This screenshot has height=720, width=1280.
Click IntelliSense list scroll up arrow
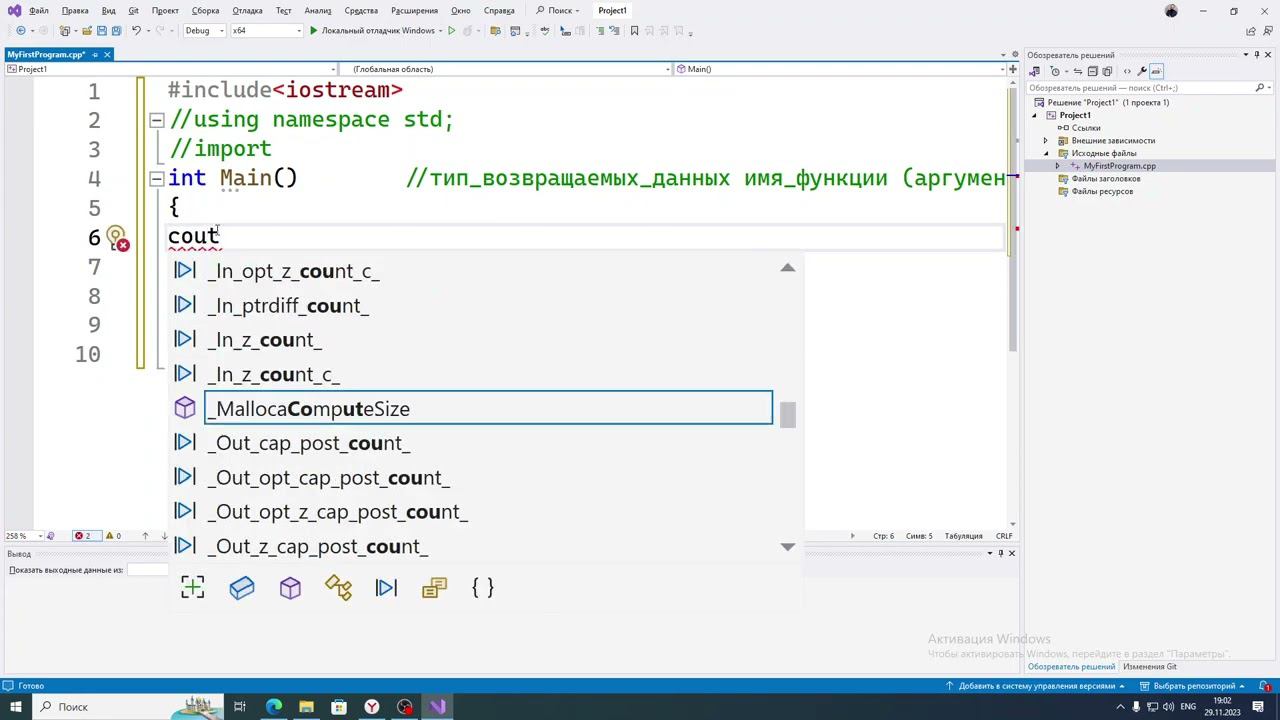(788, 268)
